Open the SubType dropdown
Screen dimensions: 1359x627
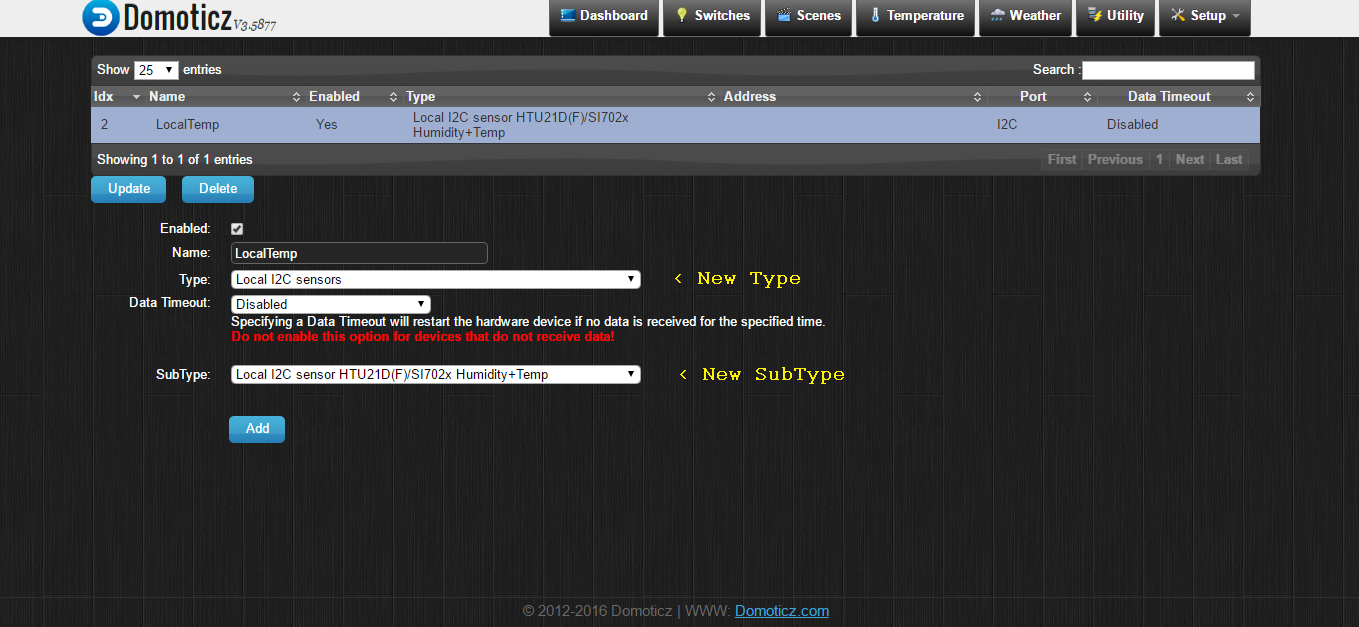pyautogui.click(x=436, y=375)
